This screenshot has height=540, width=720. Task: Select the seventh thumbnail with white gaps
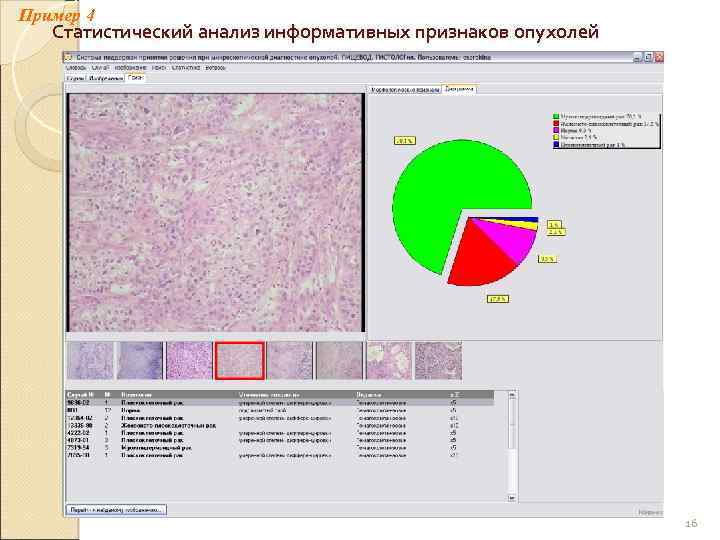click(389, 360)
